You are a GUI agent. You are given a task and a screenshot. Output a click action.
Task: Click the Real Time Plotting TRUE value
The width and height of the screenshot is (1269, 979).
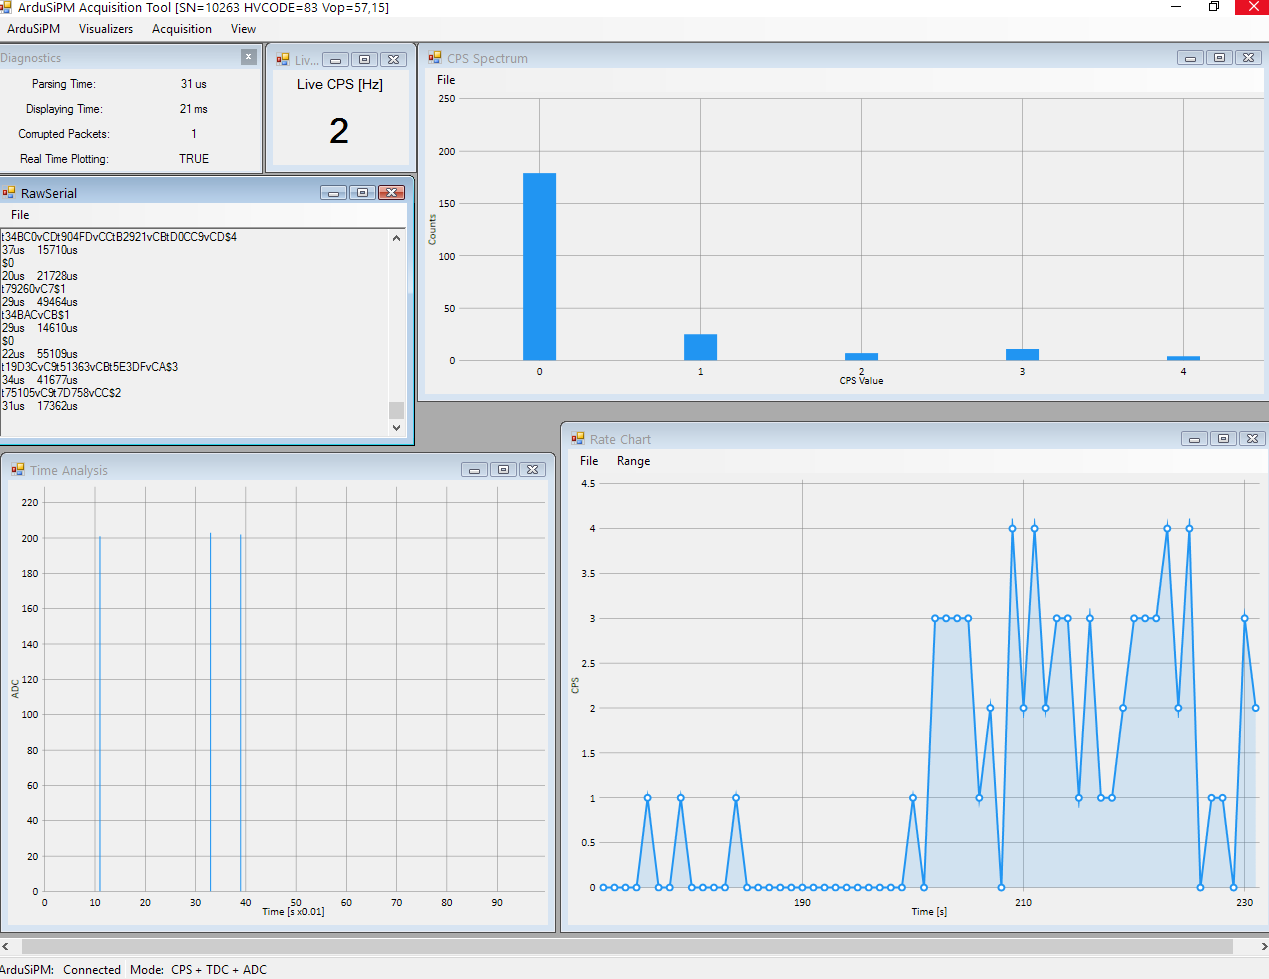coord(194,159)
